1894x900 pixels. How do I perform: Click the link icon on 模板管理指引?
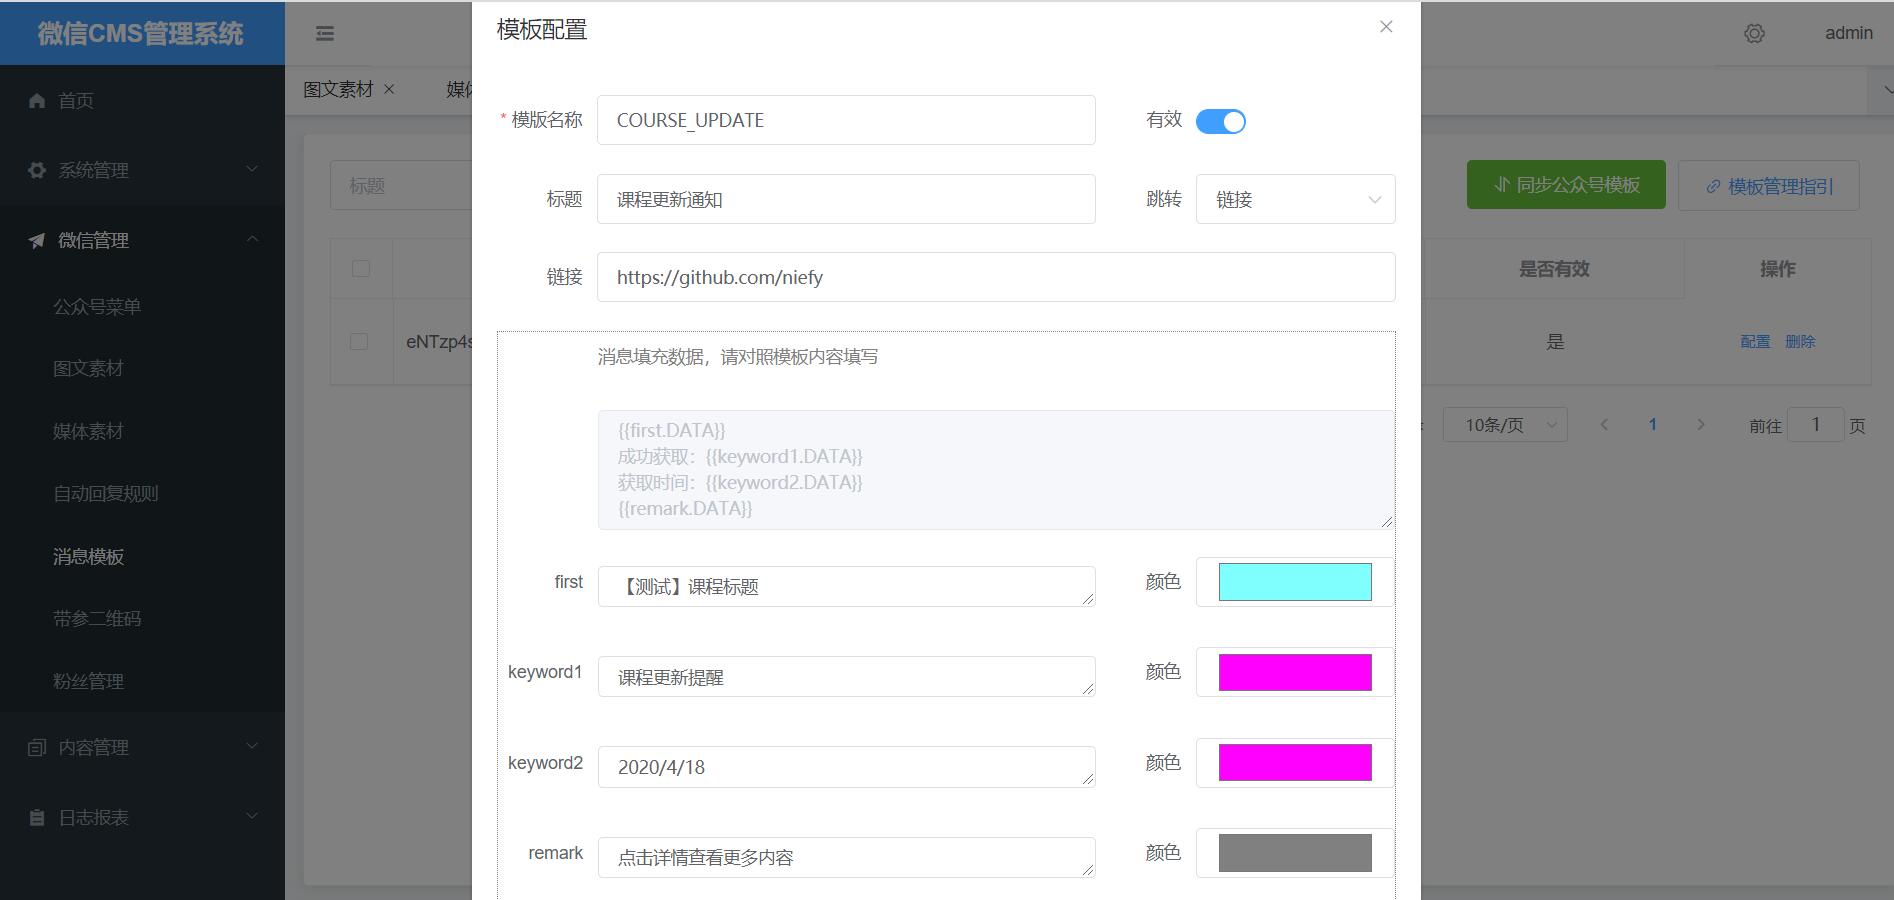[x=1713, y=185]
